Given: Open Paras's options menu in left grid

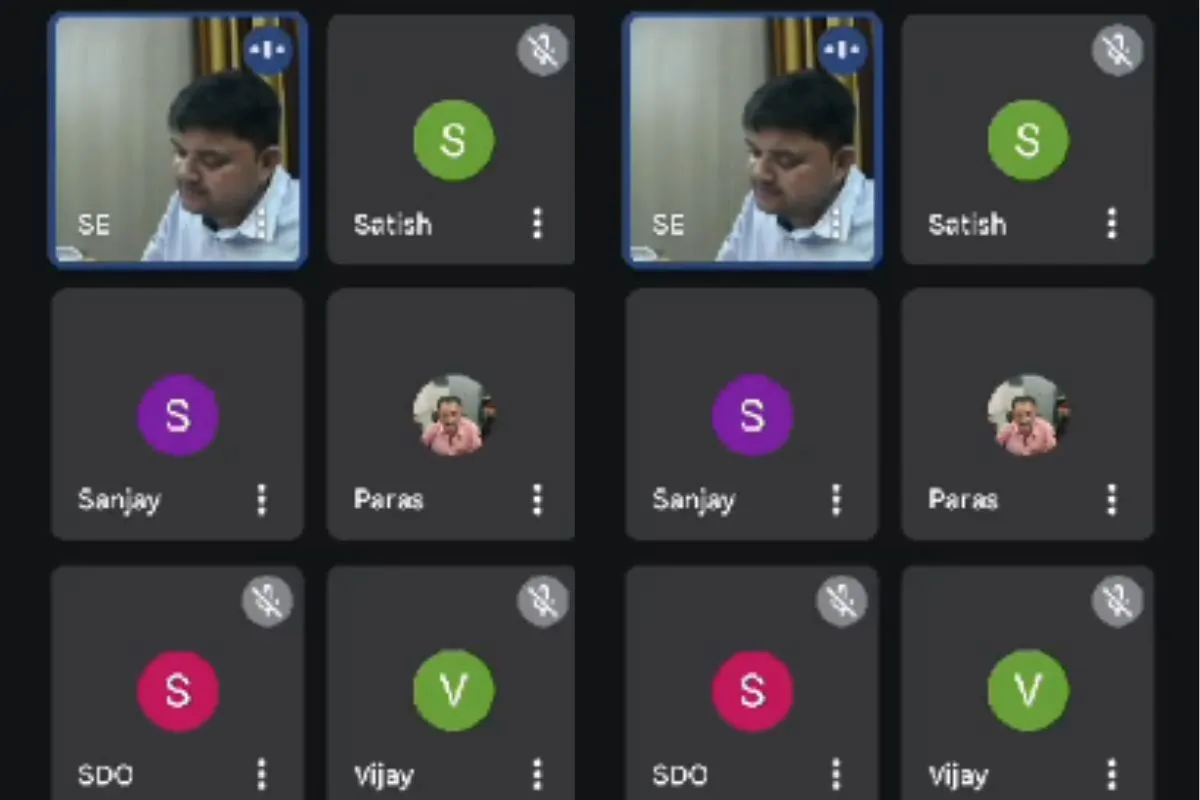Looking at the screenshot, I should [x=537, y=499].
